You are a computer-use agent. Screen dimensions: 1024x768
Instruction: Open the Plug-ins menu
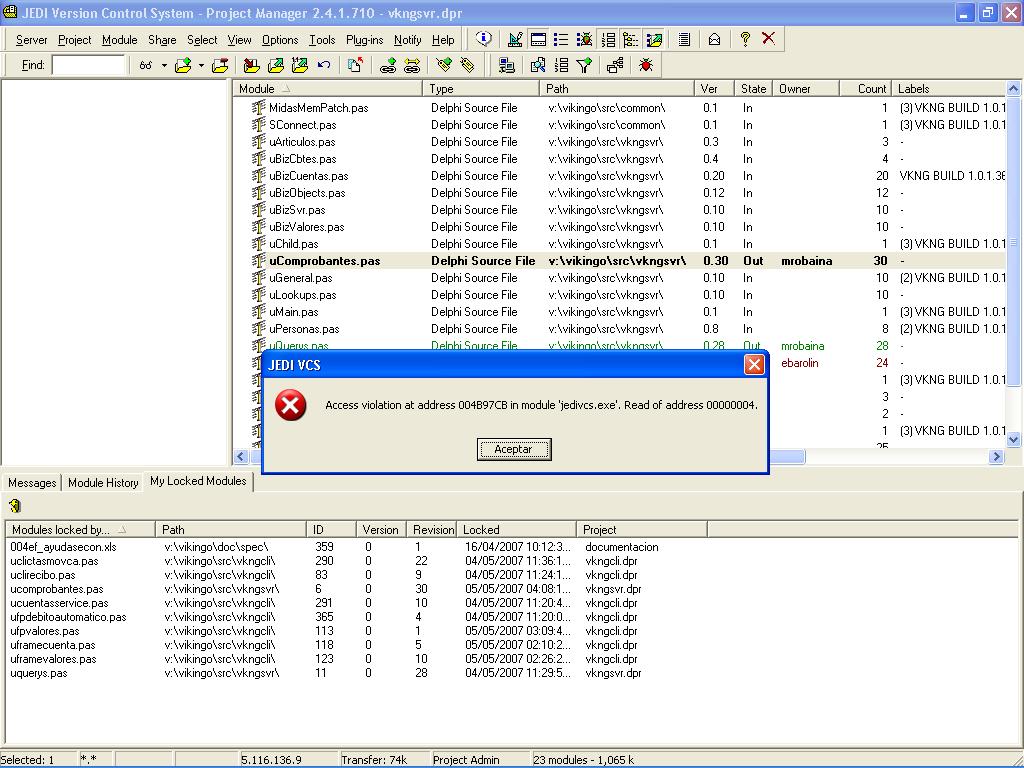click(364, 40)
